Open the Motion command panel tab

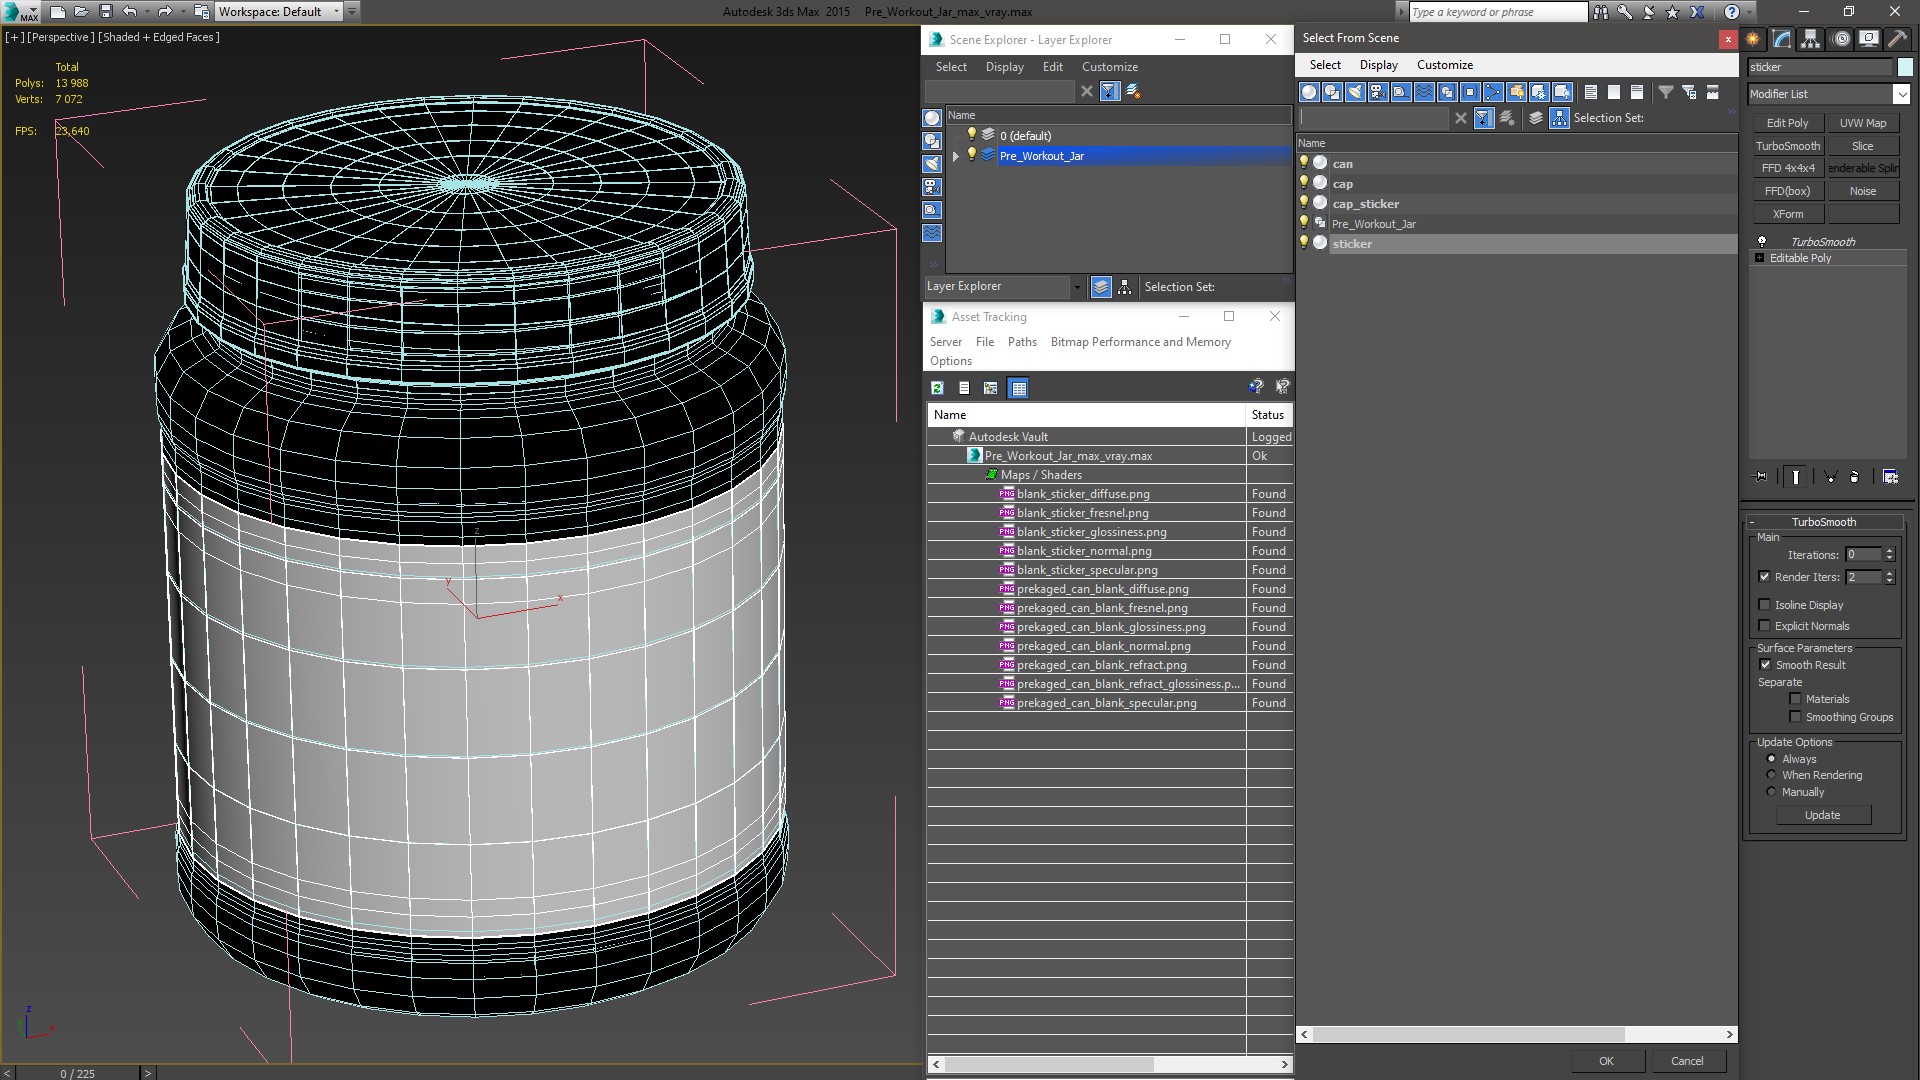coord(1841,39)
